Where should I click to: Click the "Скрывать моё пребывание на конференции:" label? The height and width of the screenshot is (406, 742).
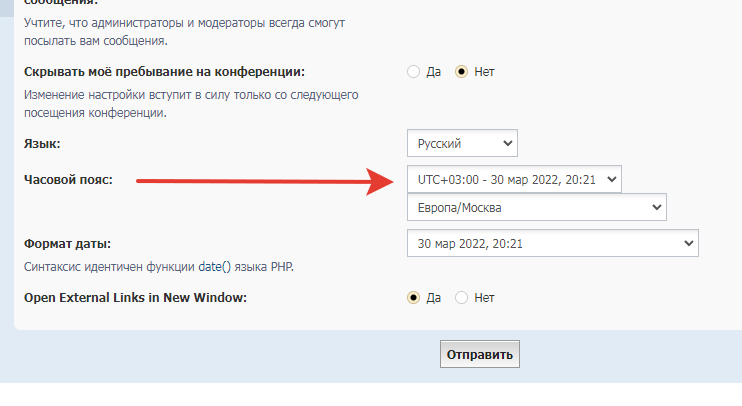[164, 72]
